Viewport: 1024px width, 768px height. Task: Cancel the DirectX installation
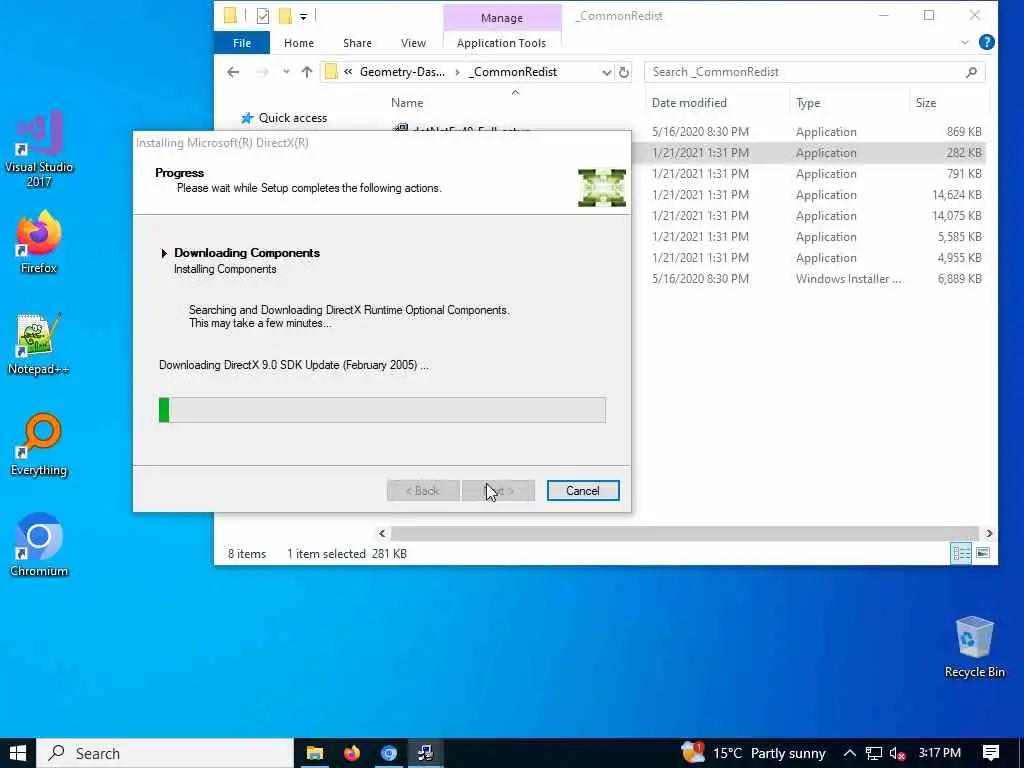point(583,490)
